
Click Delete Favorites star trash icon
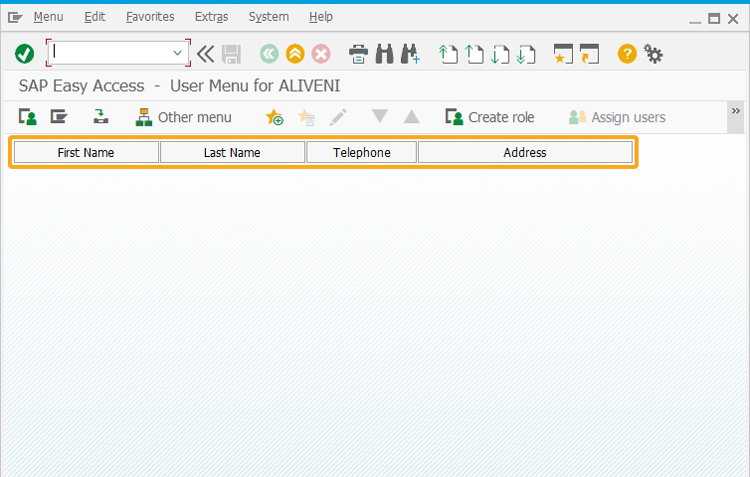[x=306, y=117]
